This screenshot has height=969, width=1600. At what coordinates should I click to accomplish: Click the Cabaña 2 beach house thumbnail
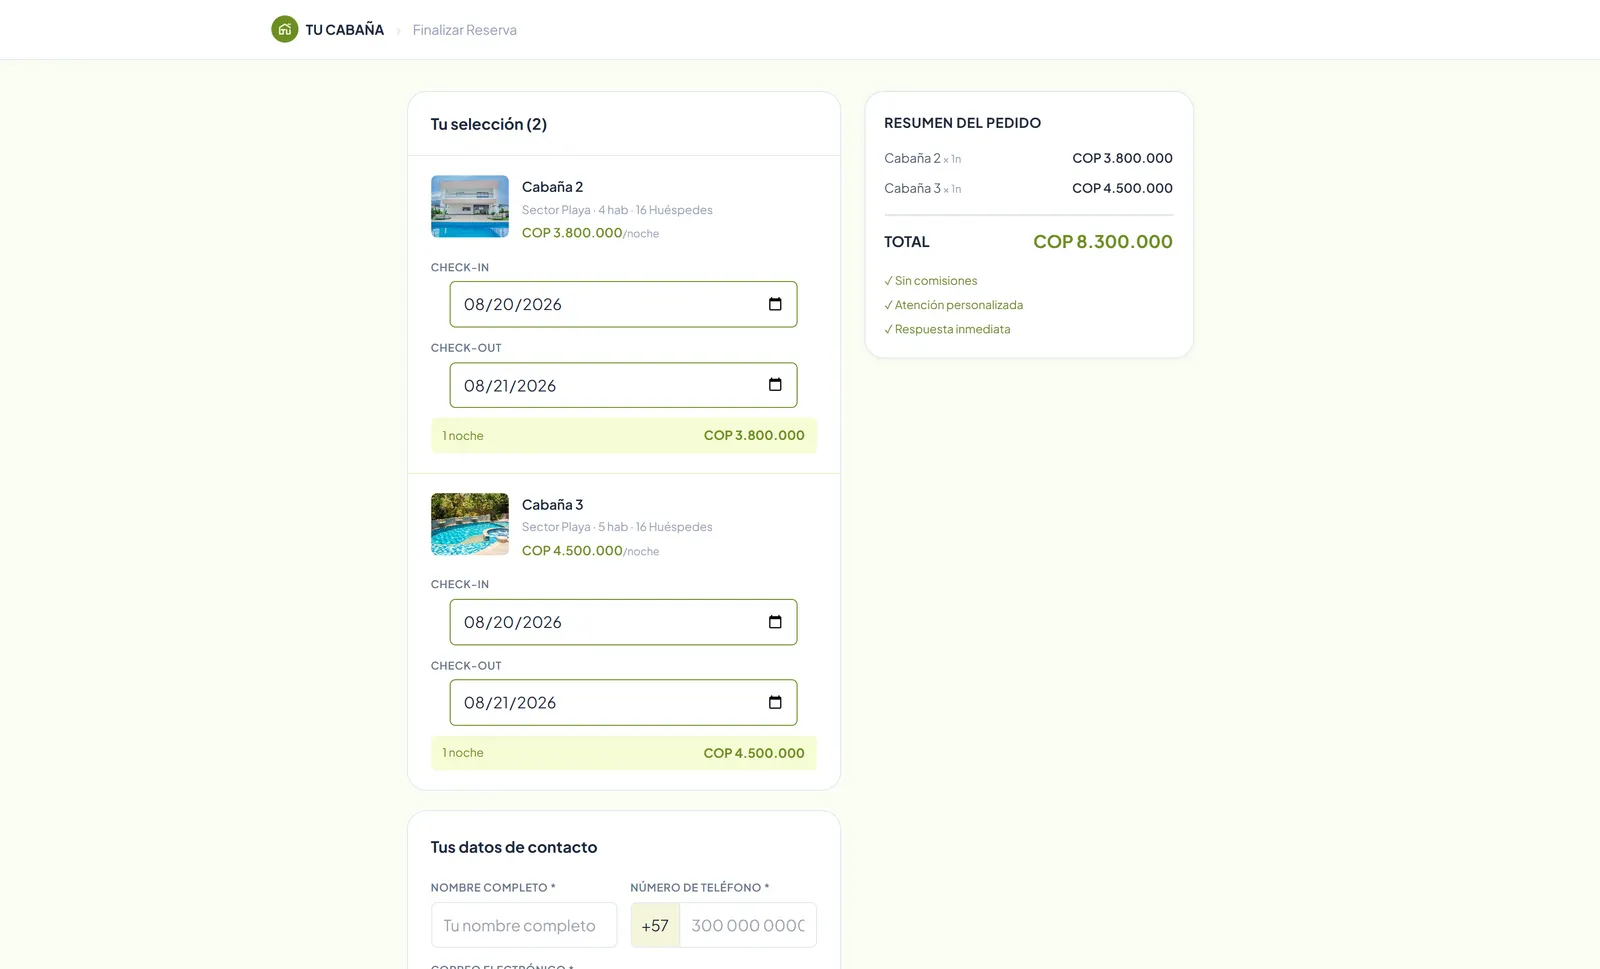point(470,207)
